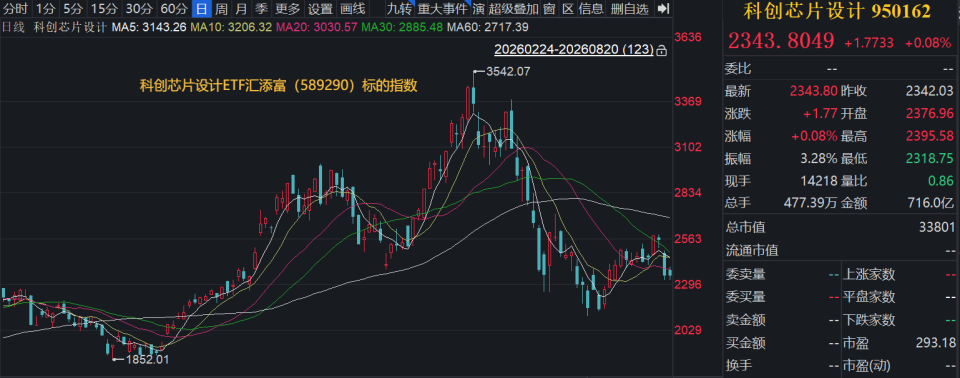The width and height of the screenshot is (960, 378).
Task: Click the 金额 value 716.0亿
Action: point(929,204)
